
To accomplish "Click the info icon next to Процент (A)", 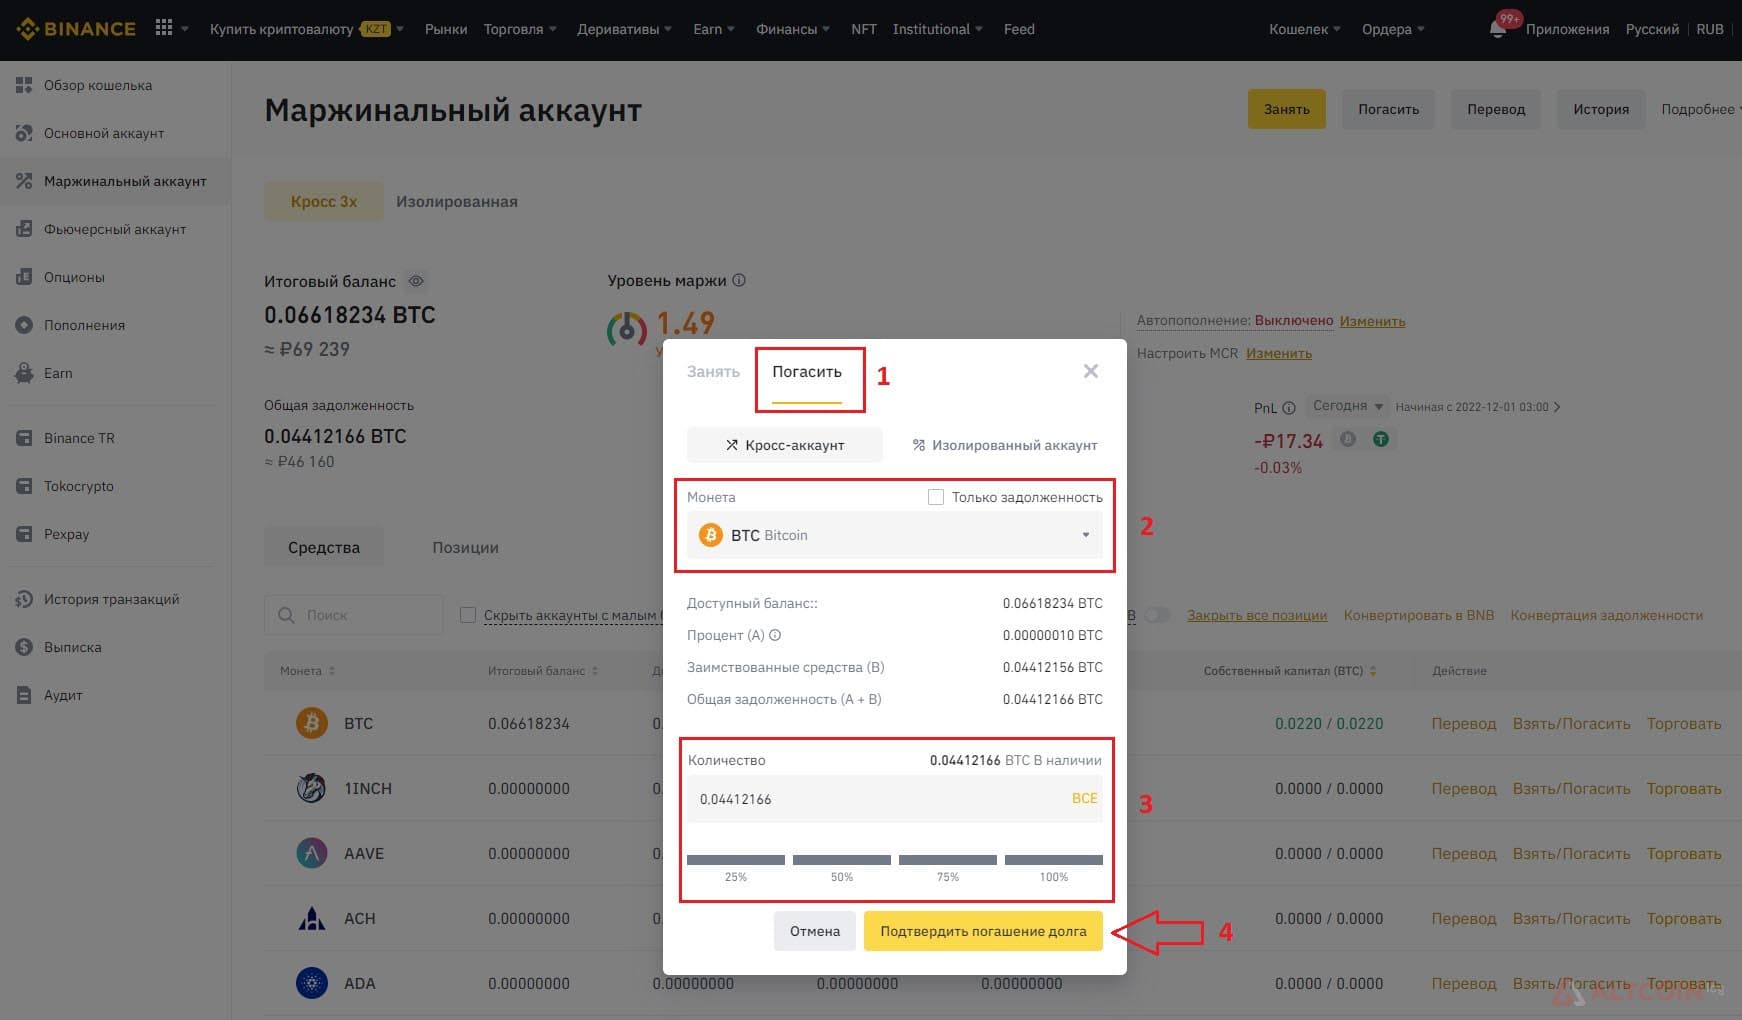I will pyautogui.click(x=775, y=635).
